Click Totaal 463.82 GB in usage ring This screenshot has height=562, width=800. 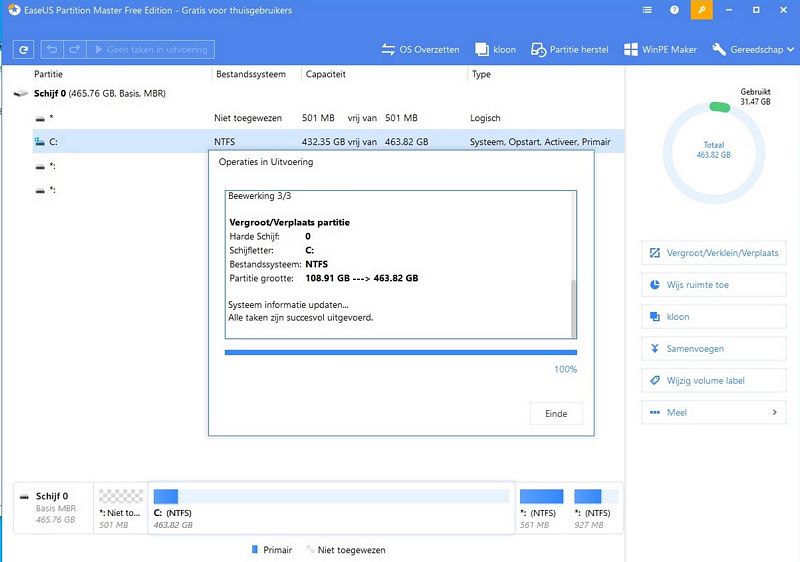(713, 150)
